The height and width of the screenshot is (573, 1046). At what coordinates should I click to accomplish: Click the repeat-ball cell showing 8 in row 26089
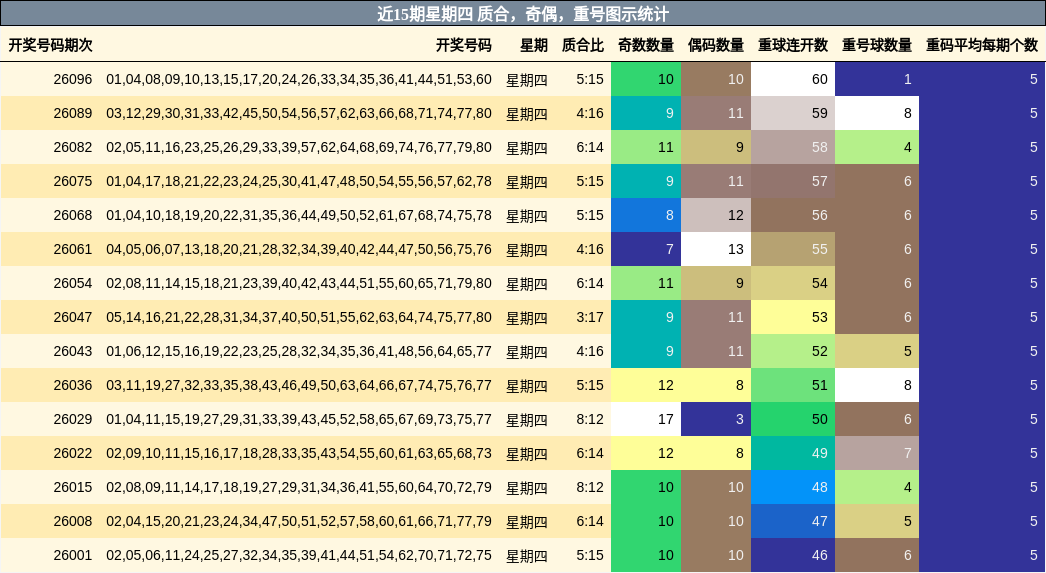click(x=877, y=113)
